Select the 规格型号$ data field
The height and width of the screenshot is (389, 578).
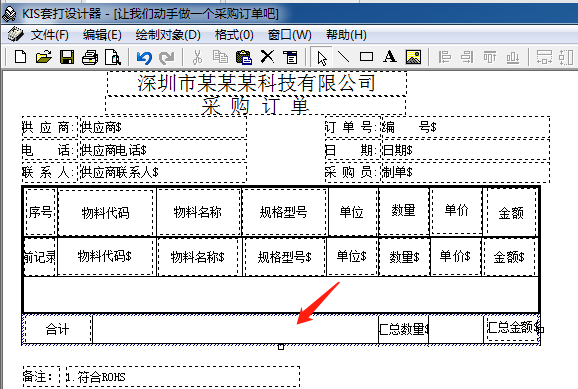[284, 257]
